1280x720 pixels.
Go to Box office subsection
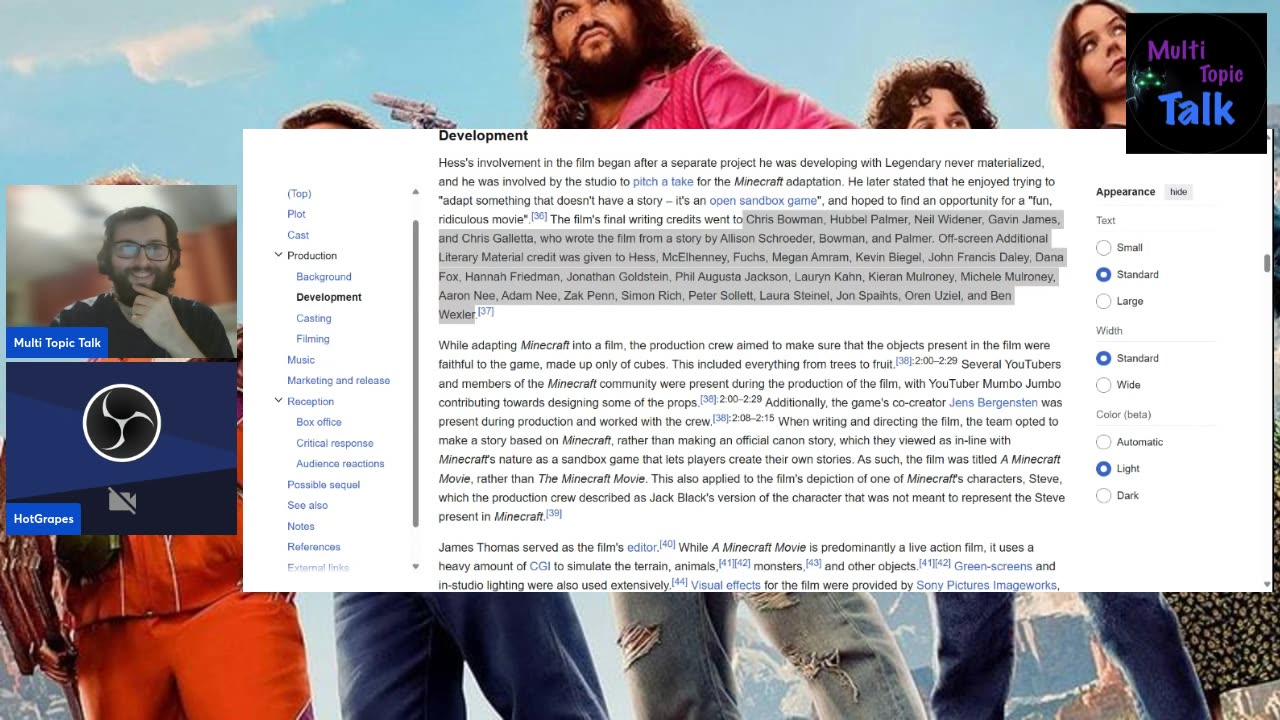(x=319, y=422)
